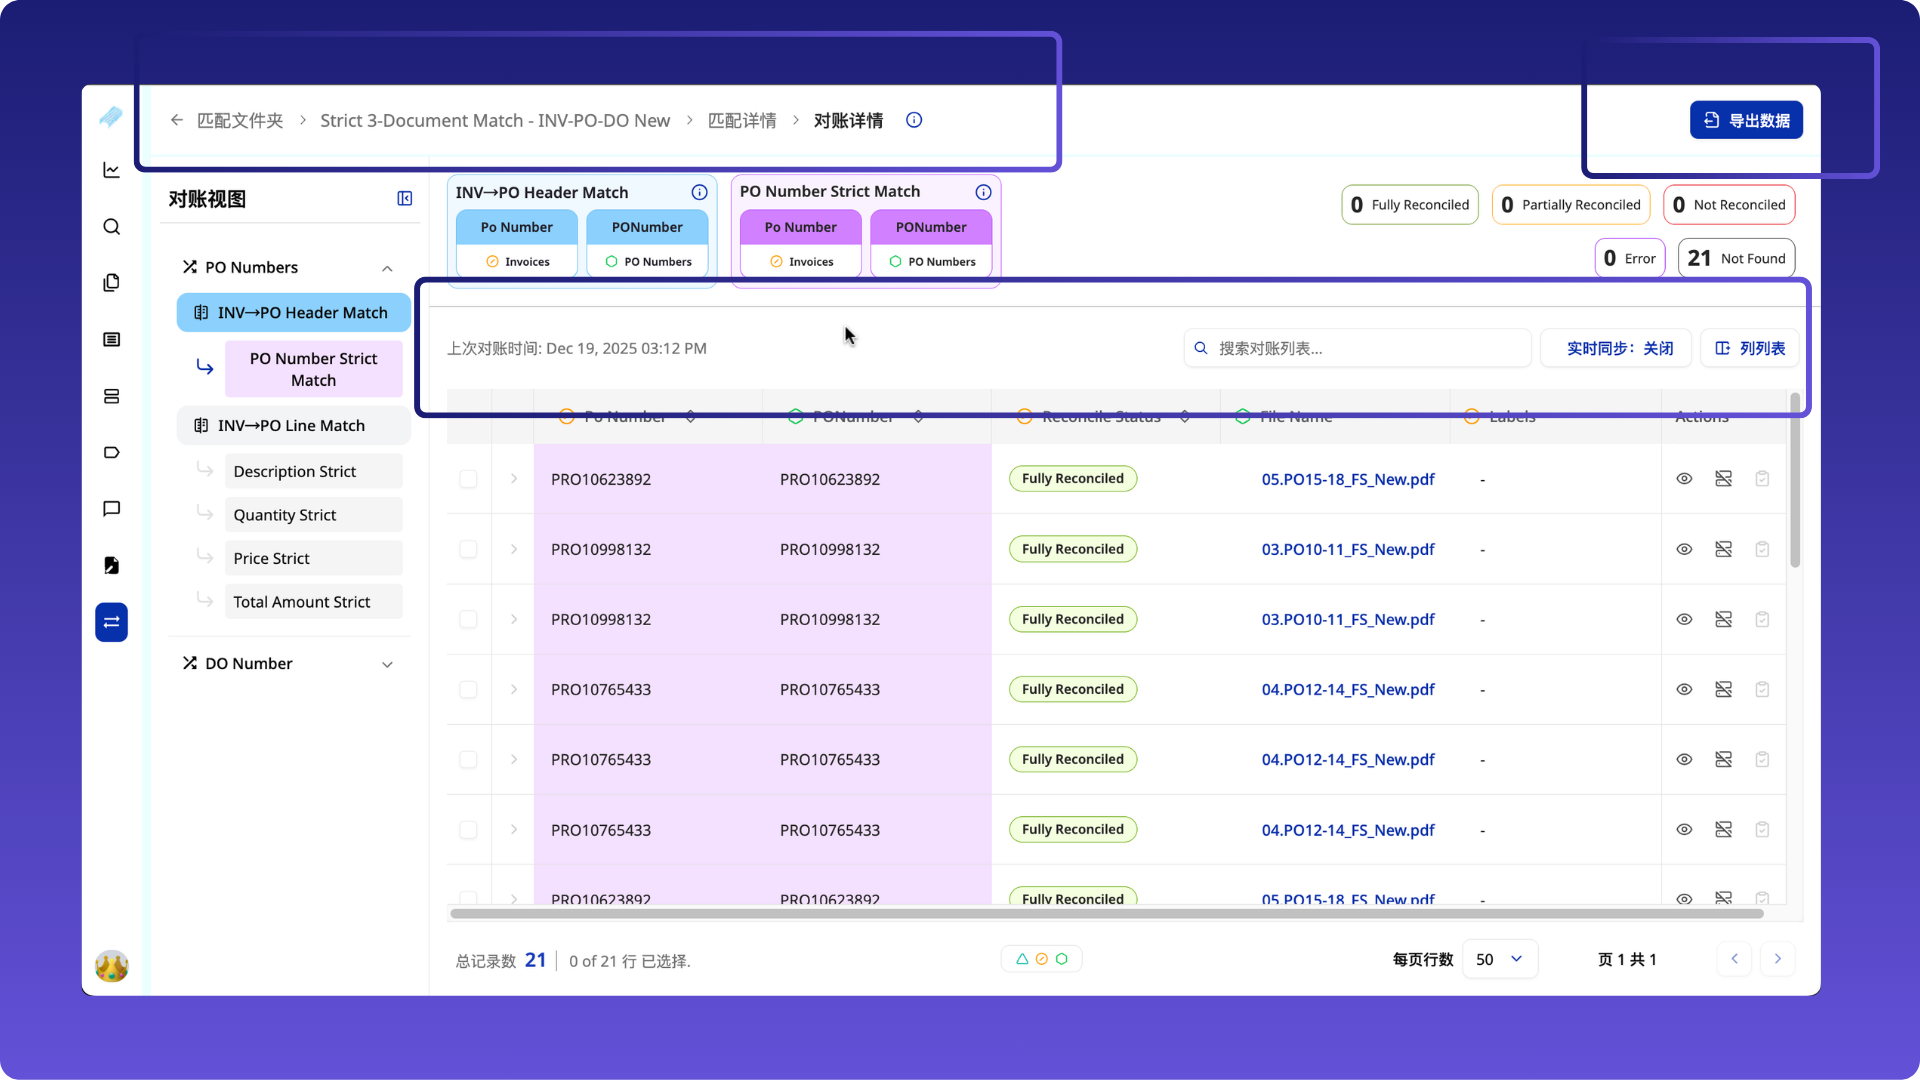Click the 列列表 column list icon
This screenshot has height=1080, width=1920.
[1750, 348]
